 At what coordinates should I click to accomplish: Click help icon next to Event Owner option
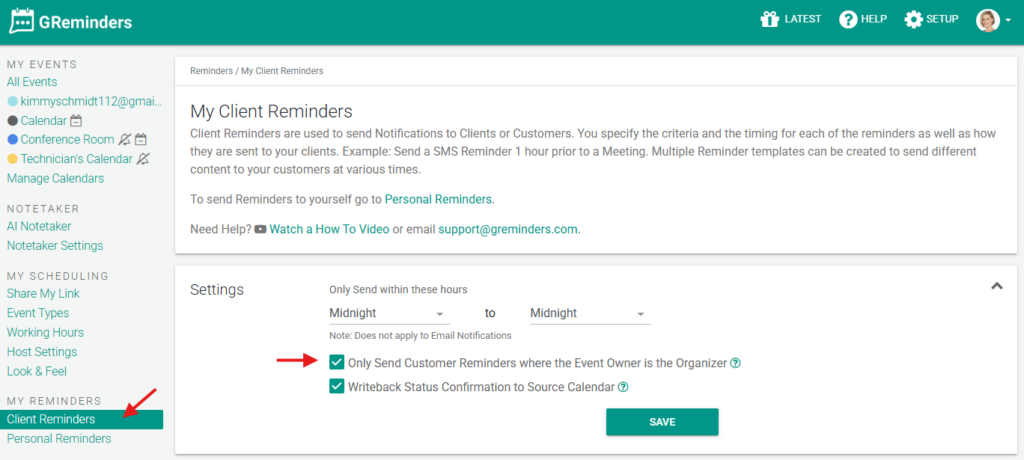(x=735, y=363)
